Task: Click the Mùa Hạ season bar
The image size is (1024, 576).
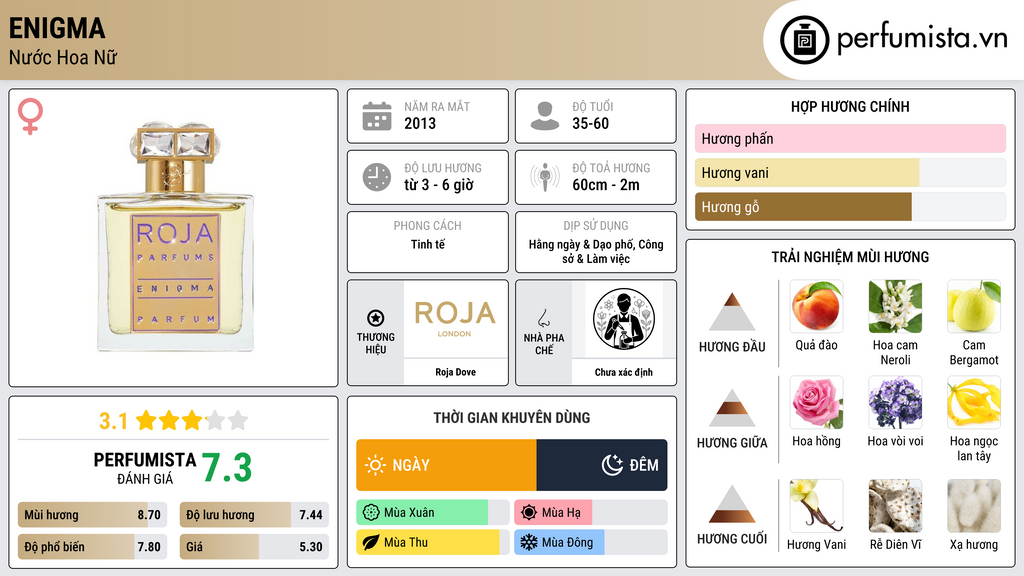Action: (590, 513)
